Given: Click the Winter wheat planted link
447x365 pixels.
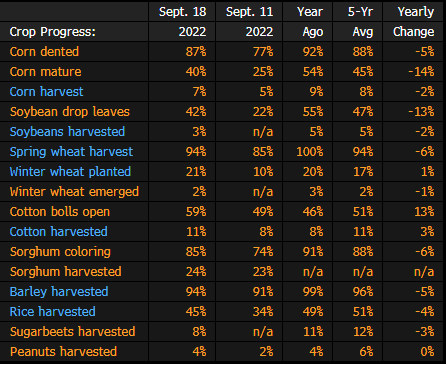Looking at the screenshot, I should [x=70, y=172].
